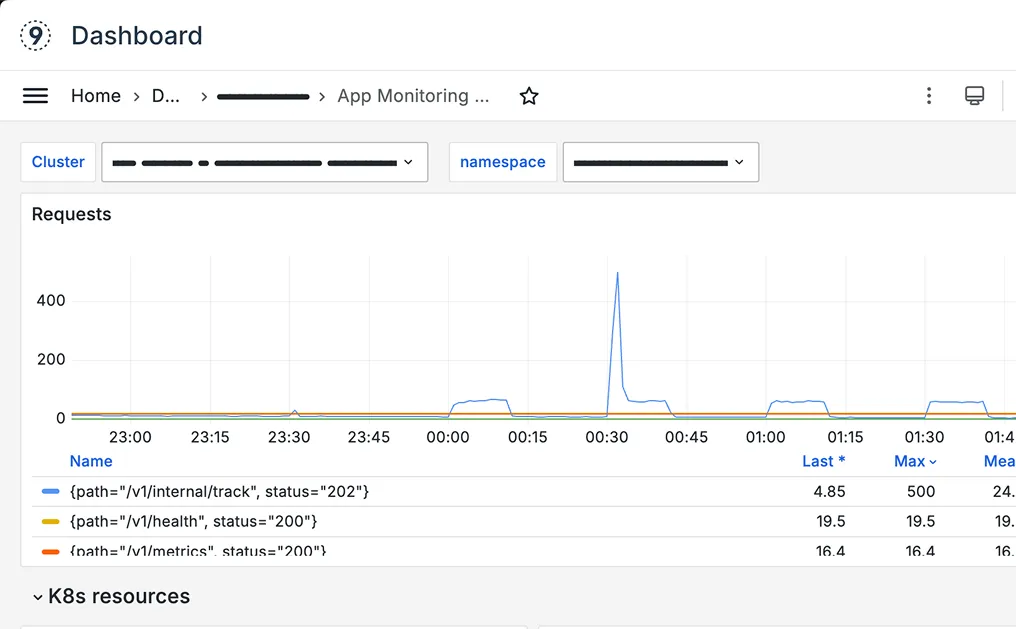The height and width of the screenshot is (629, 1016).
Task: Collapse the K8s resources section
Action: (x=38, y=597)
